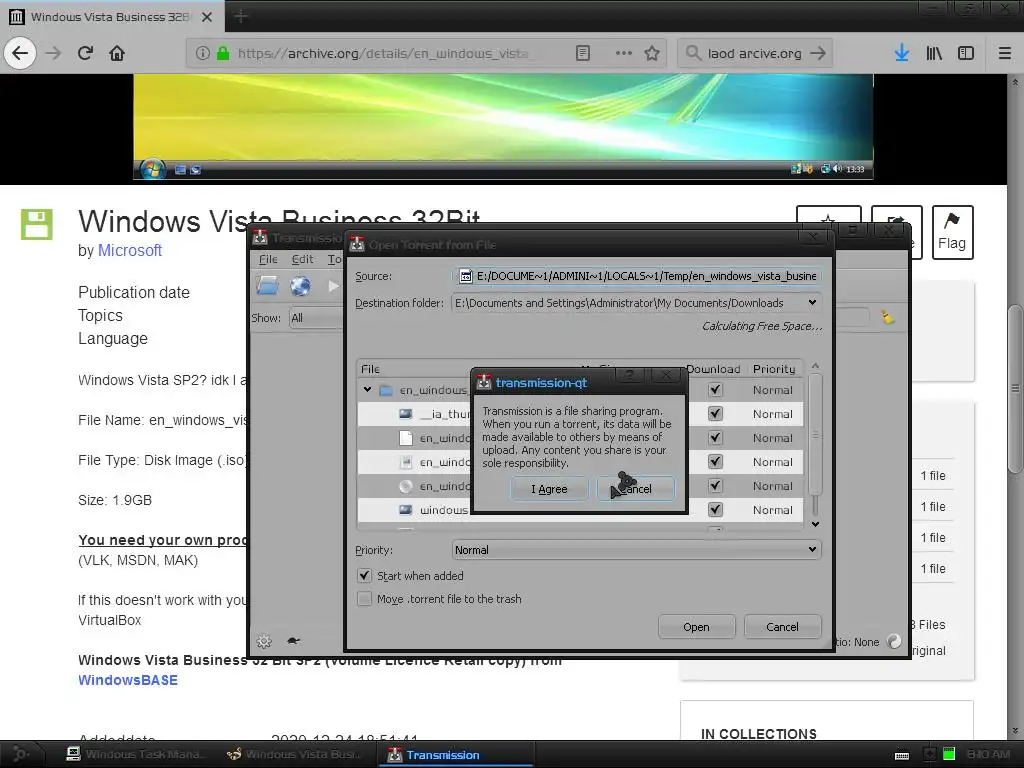The image size is (1024, 768).
Task: Uncheck Download for the windows file row
Action: point(715,509)
